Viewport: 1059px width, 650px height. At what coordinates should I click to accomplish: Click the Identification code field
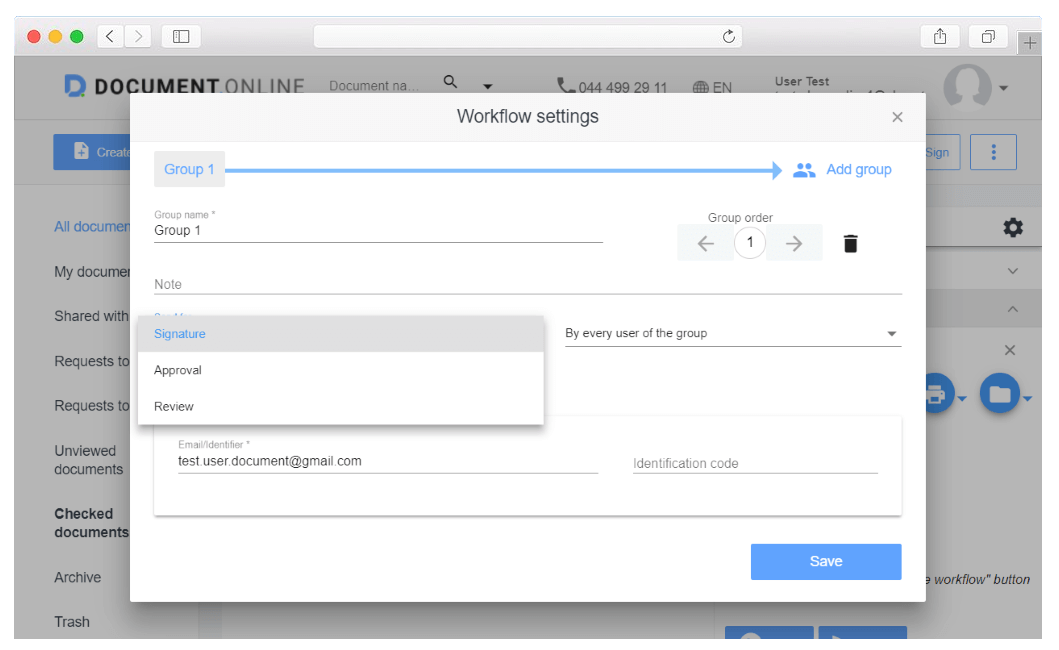(754, 463)
